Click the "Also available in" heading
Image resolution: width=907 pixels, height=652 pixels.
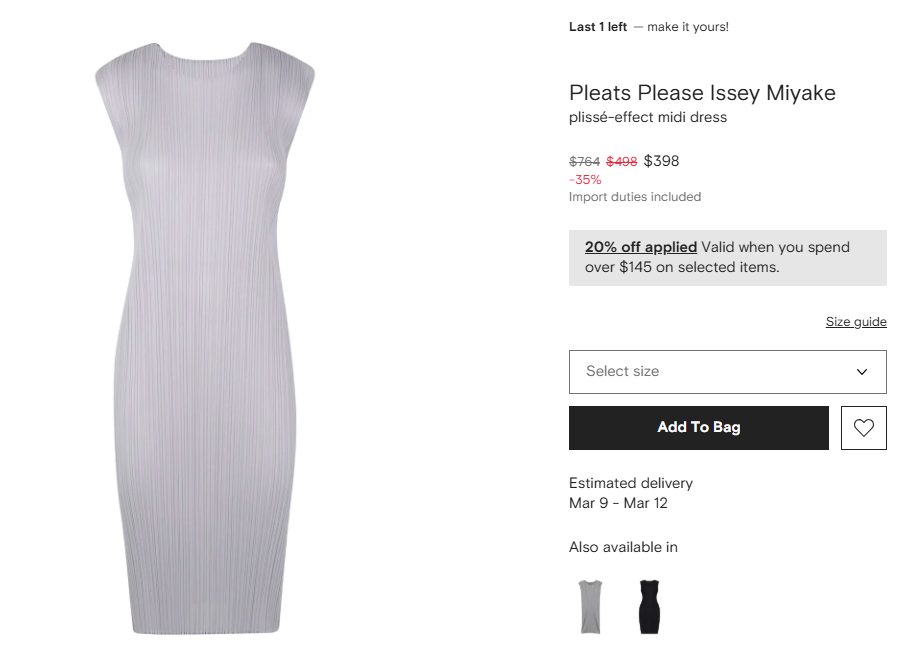[x=623, y=547]
